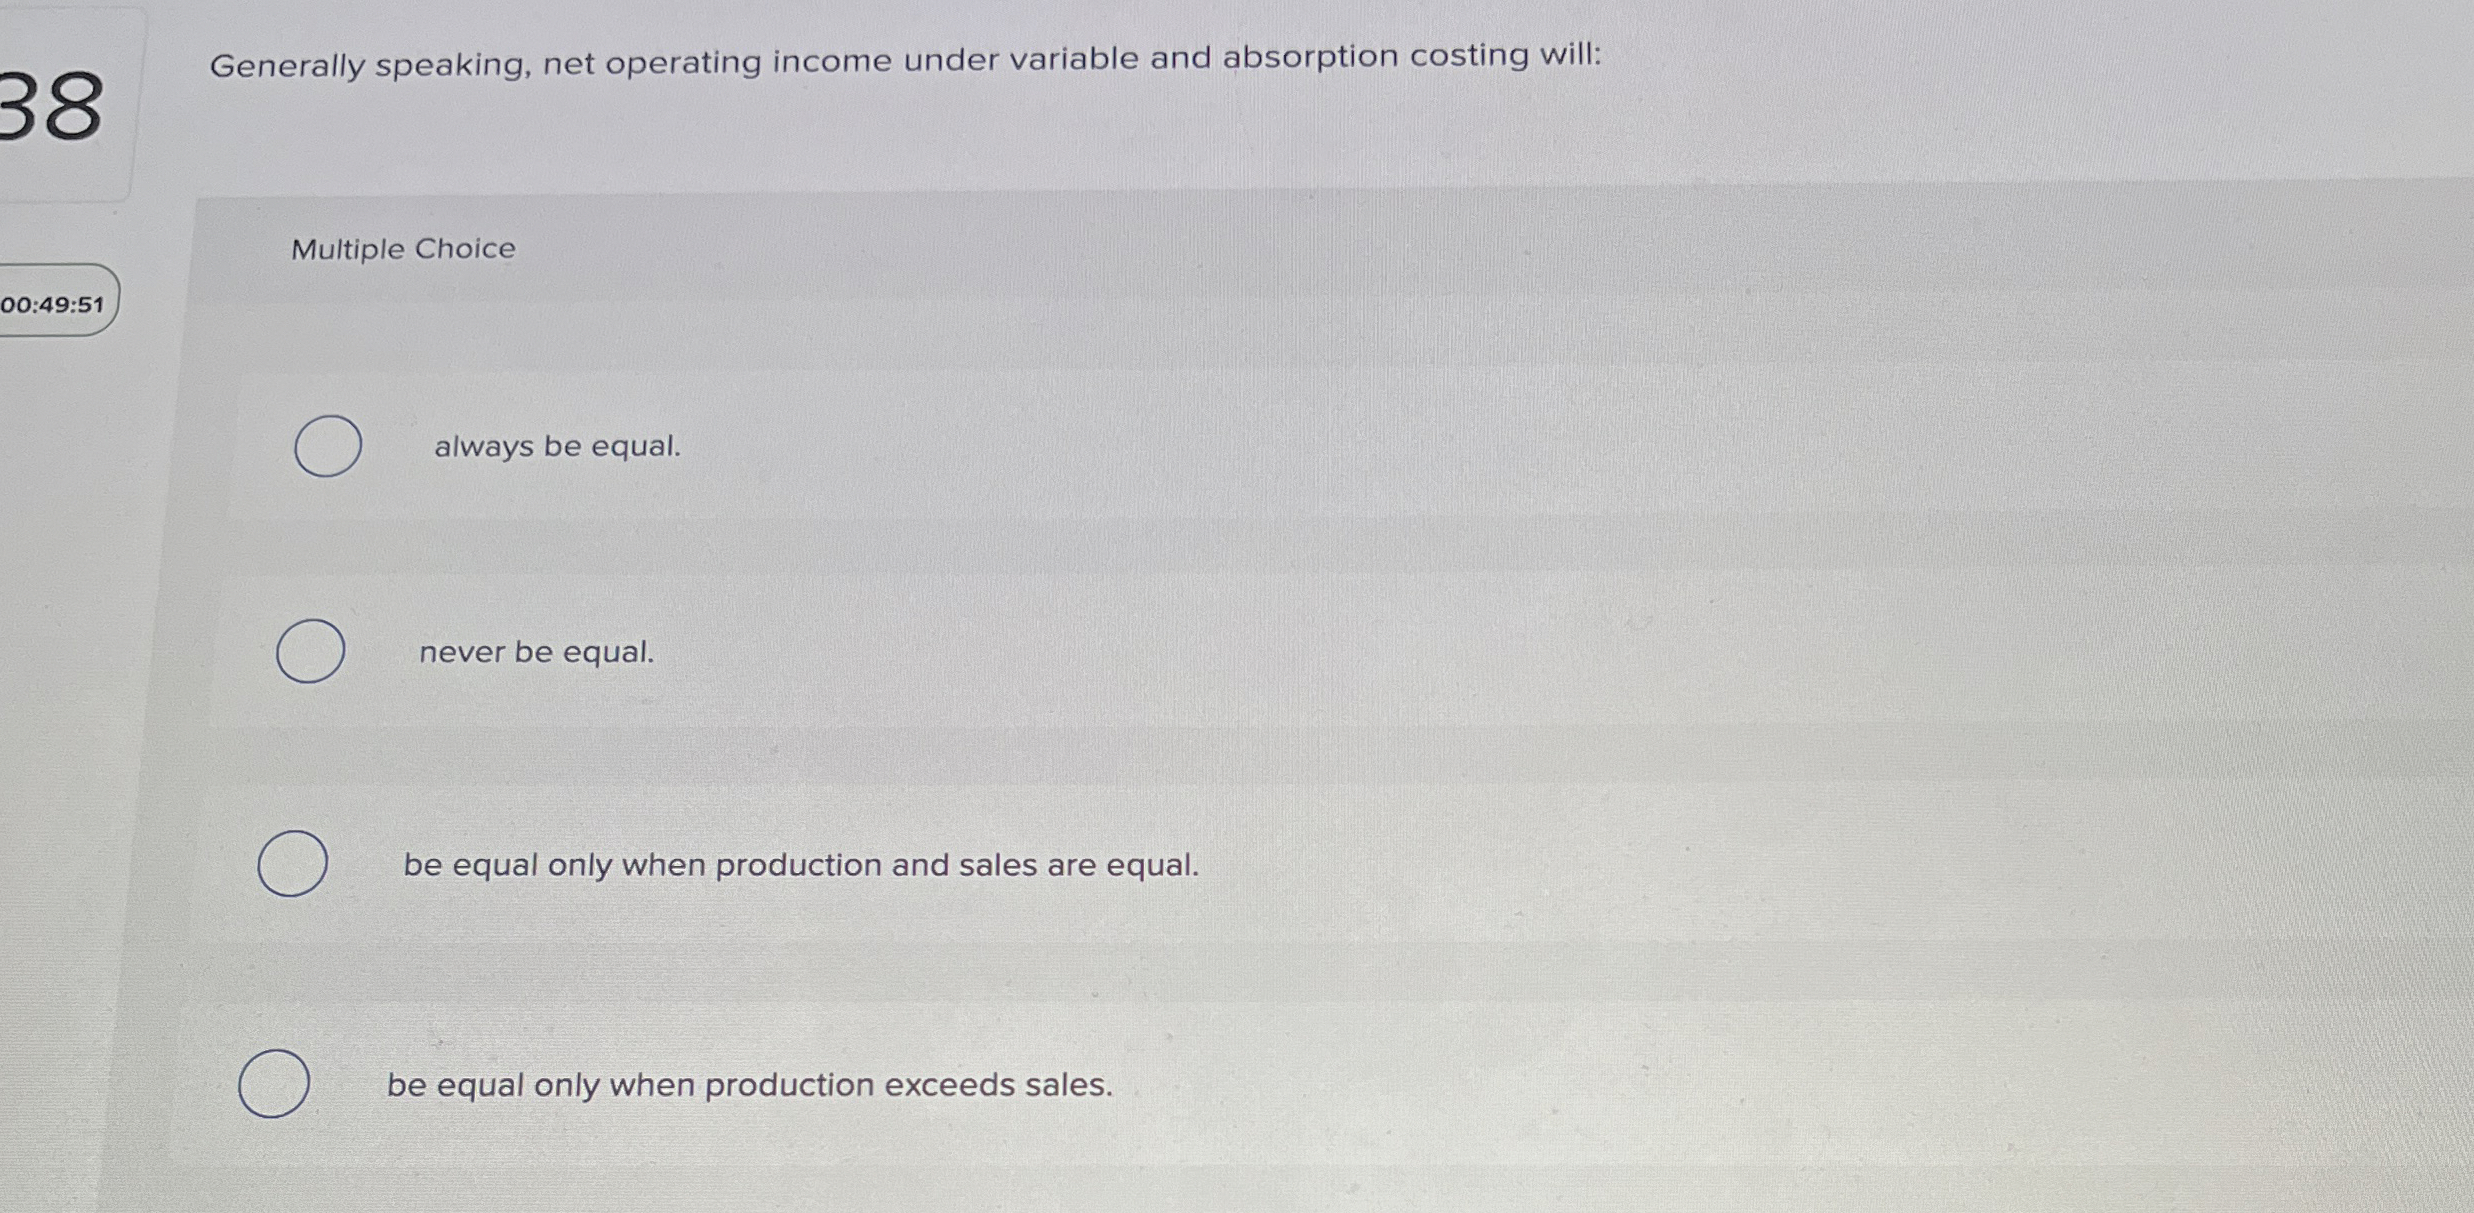Click the "Multiple Choice" label

point(403,248)
